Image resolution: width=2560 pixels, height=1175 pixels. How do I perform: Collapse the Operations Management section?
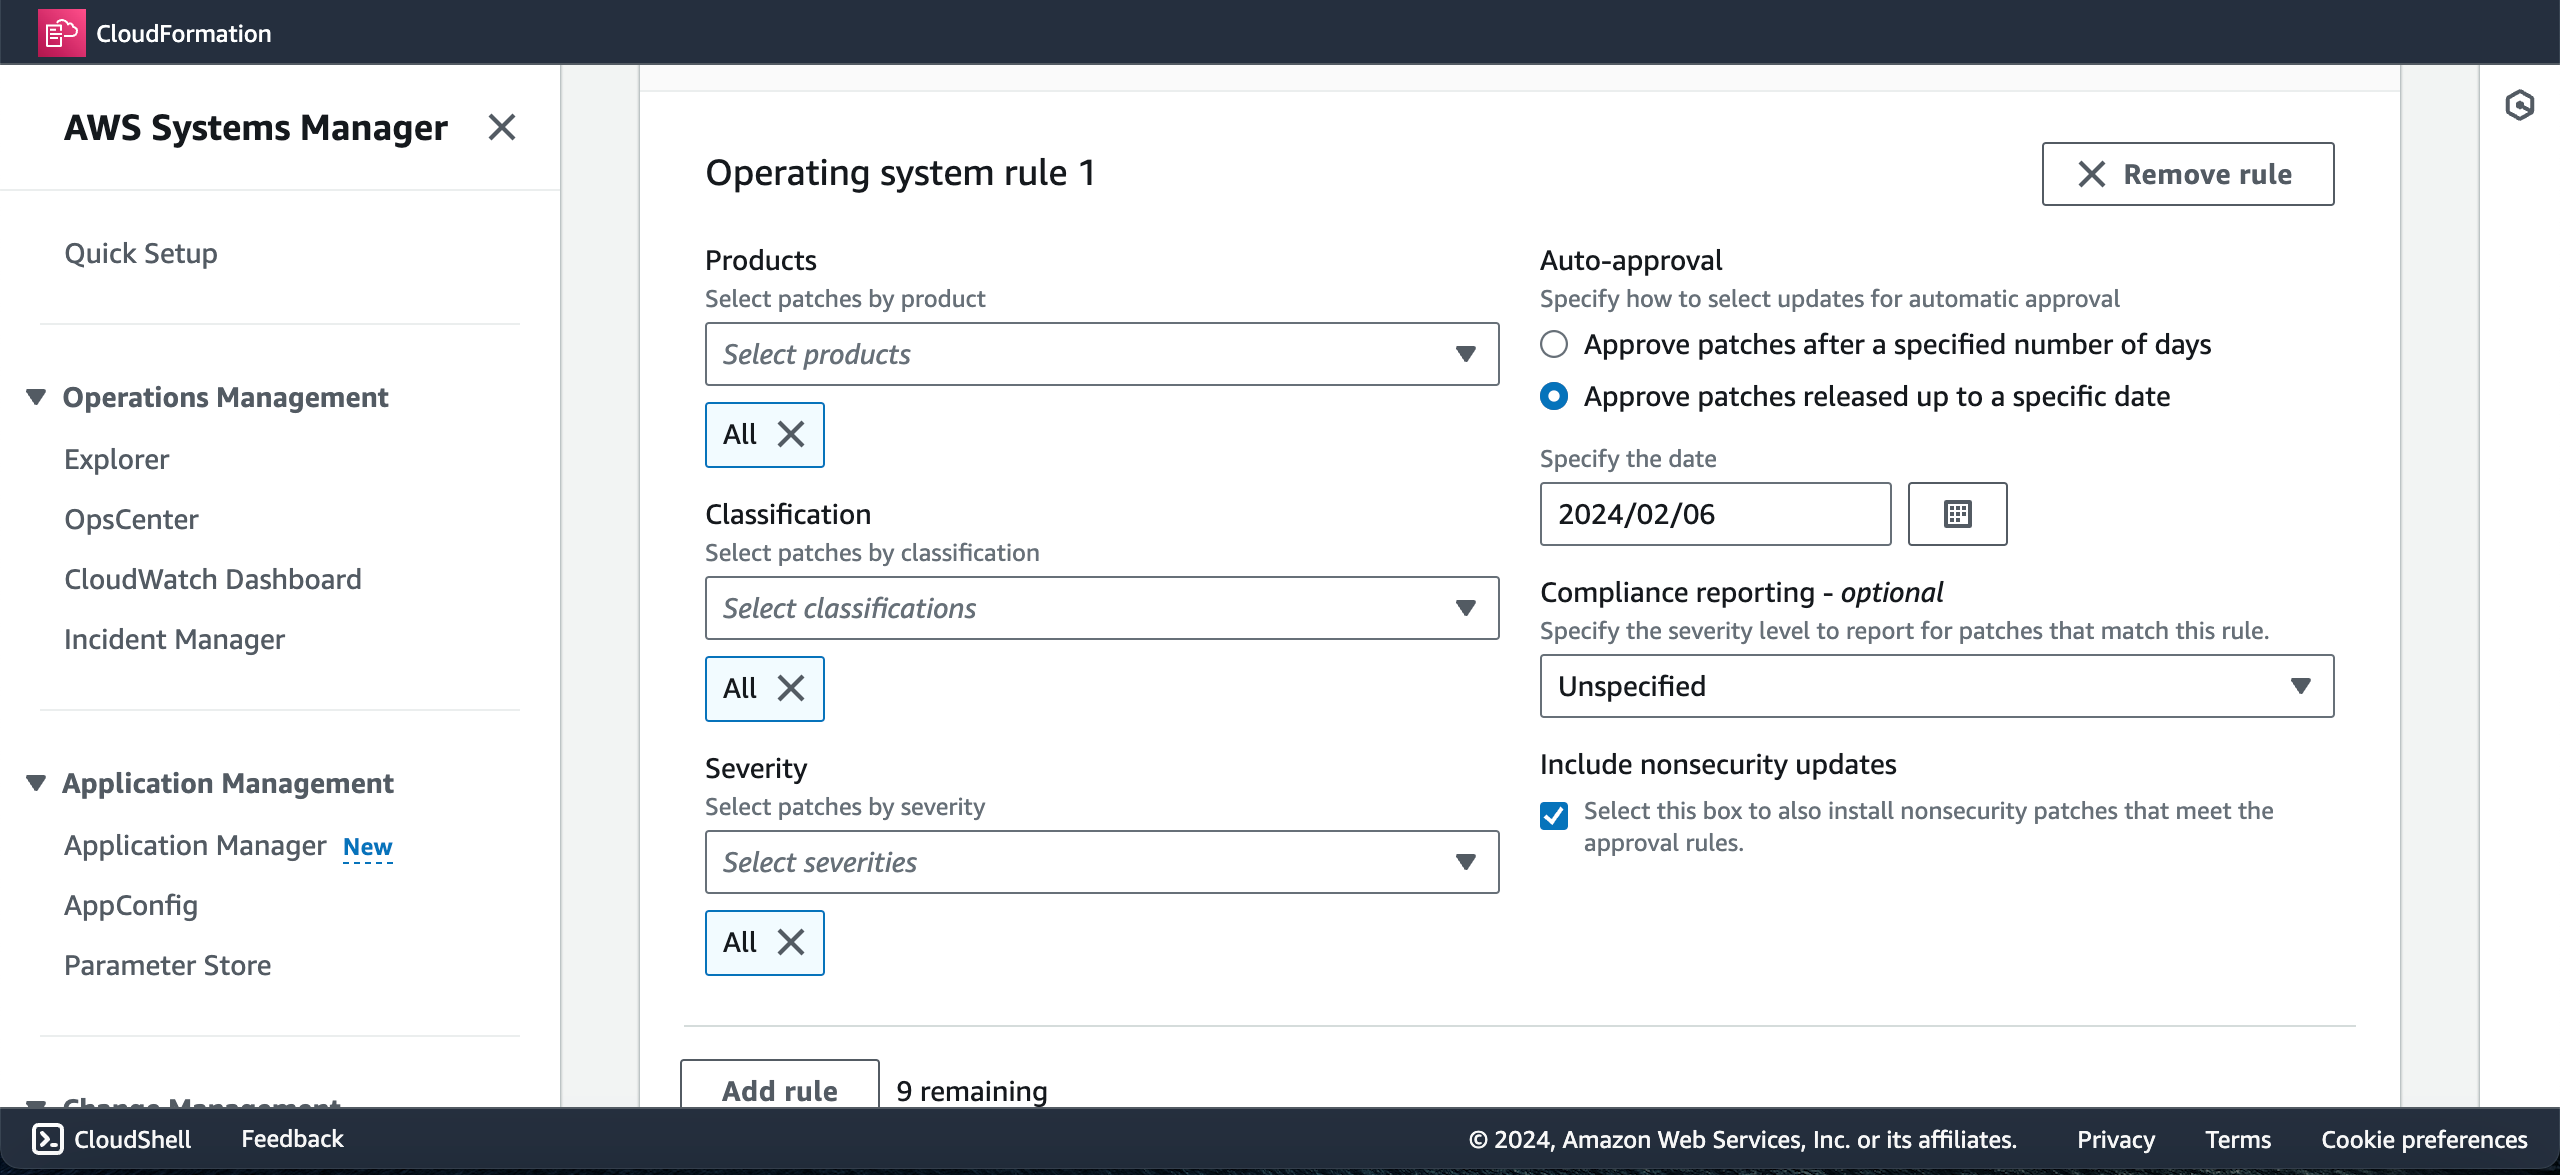36,397
